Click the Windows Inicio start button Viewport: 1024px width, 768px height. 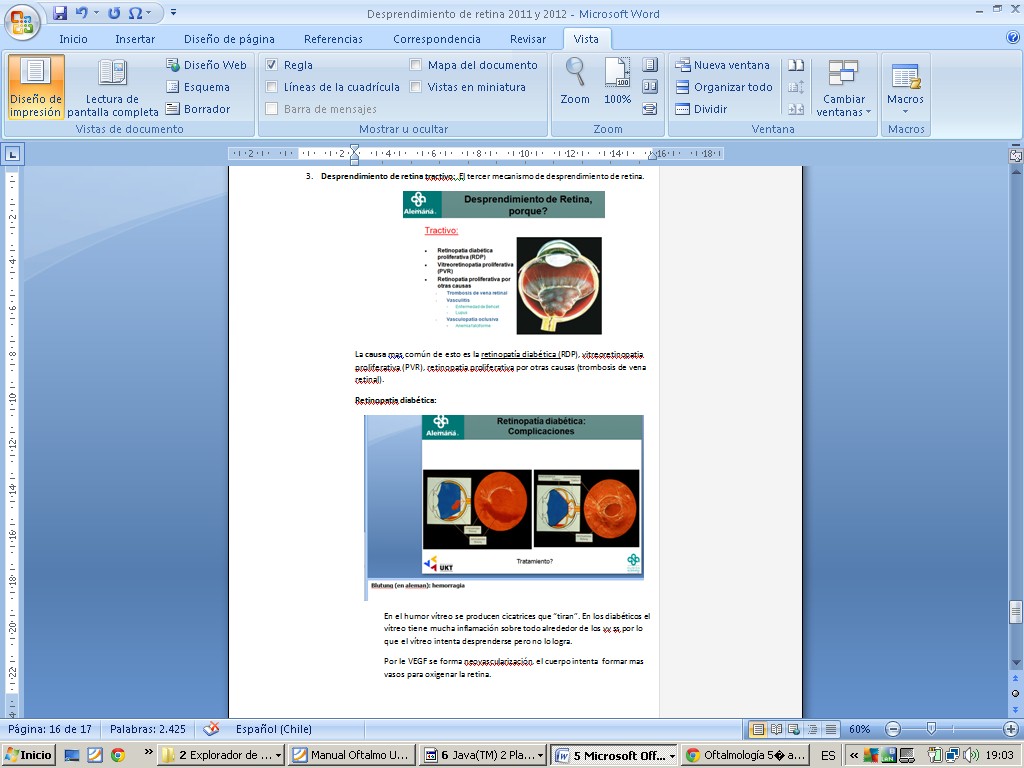pyautogui.click(x=29, y=755)
